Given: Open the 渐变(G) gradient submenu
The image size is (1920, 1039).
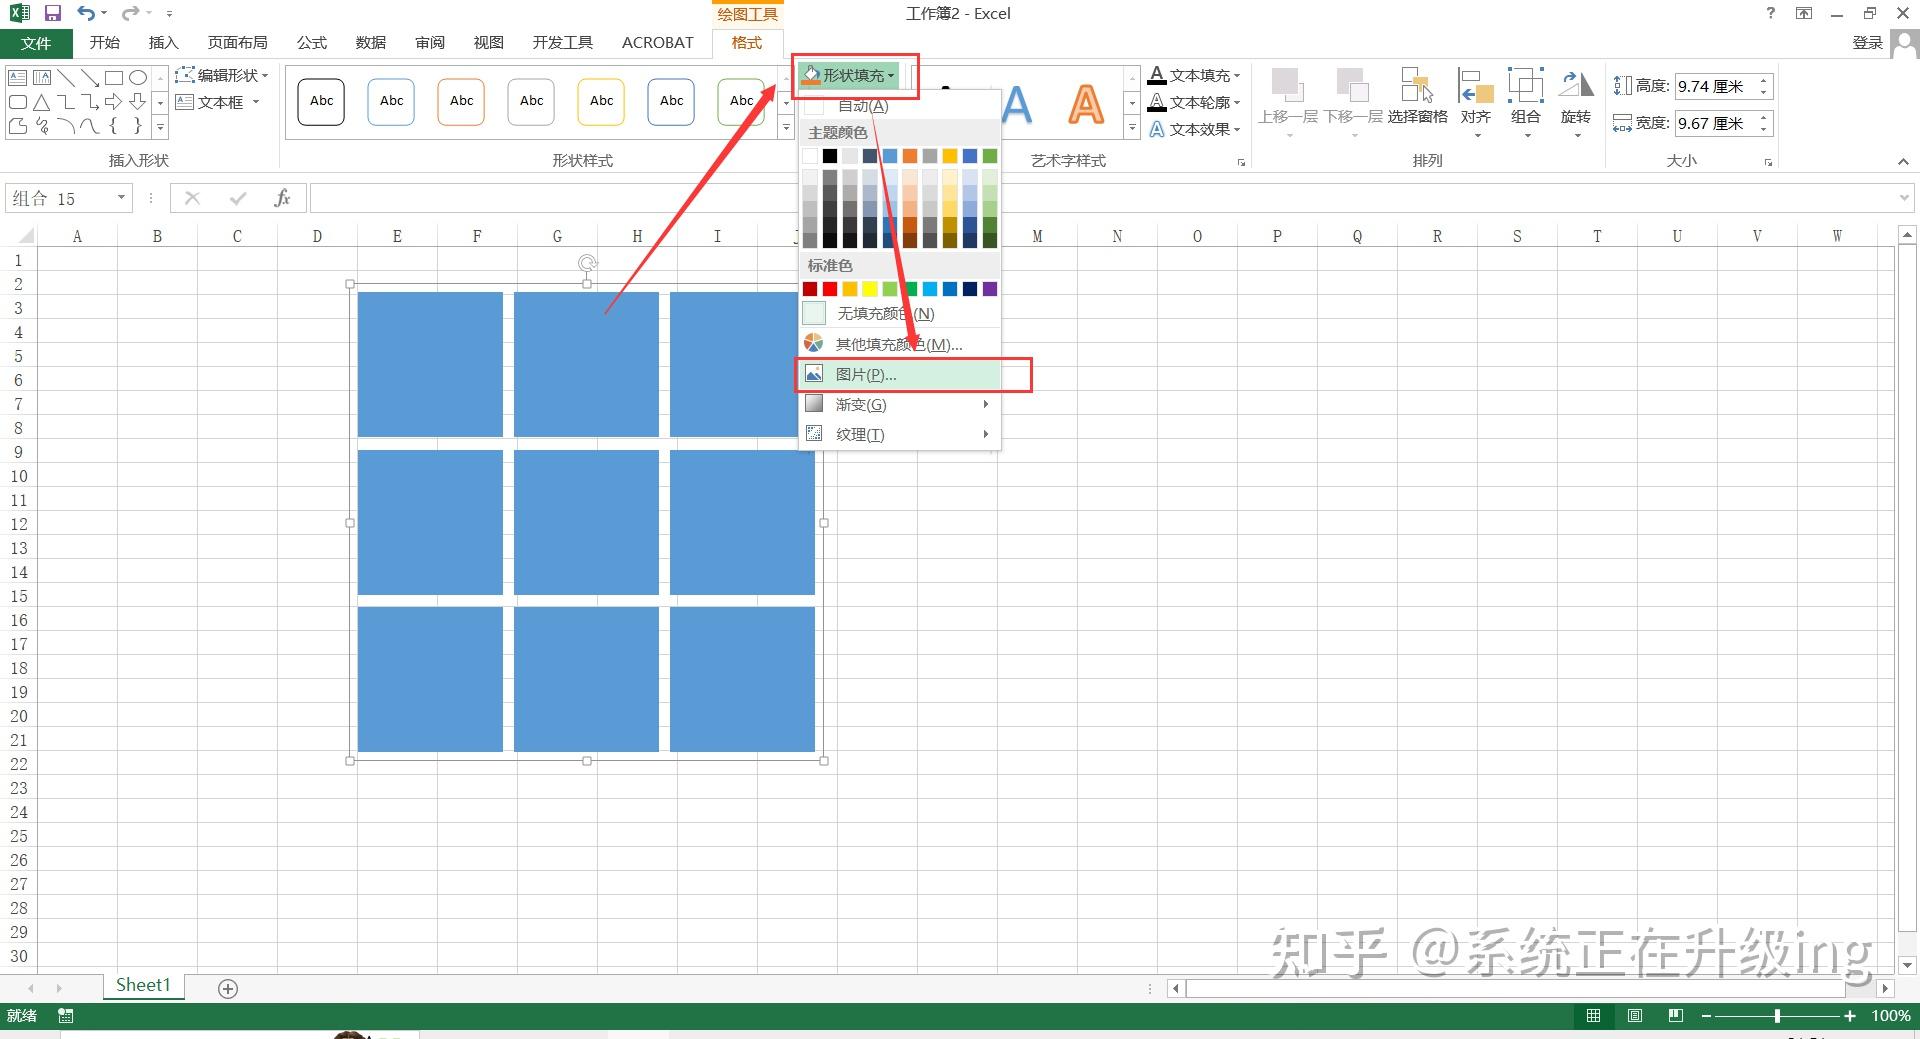Looking at the screenshot, I should tap(899, 404).
